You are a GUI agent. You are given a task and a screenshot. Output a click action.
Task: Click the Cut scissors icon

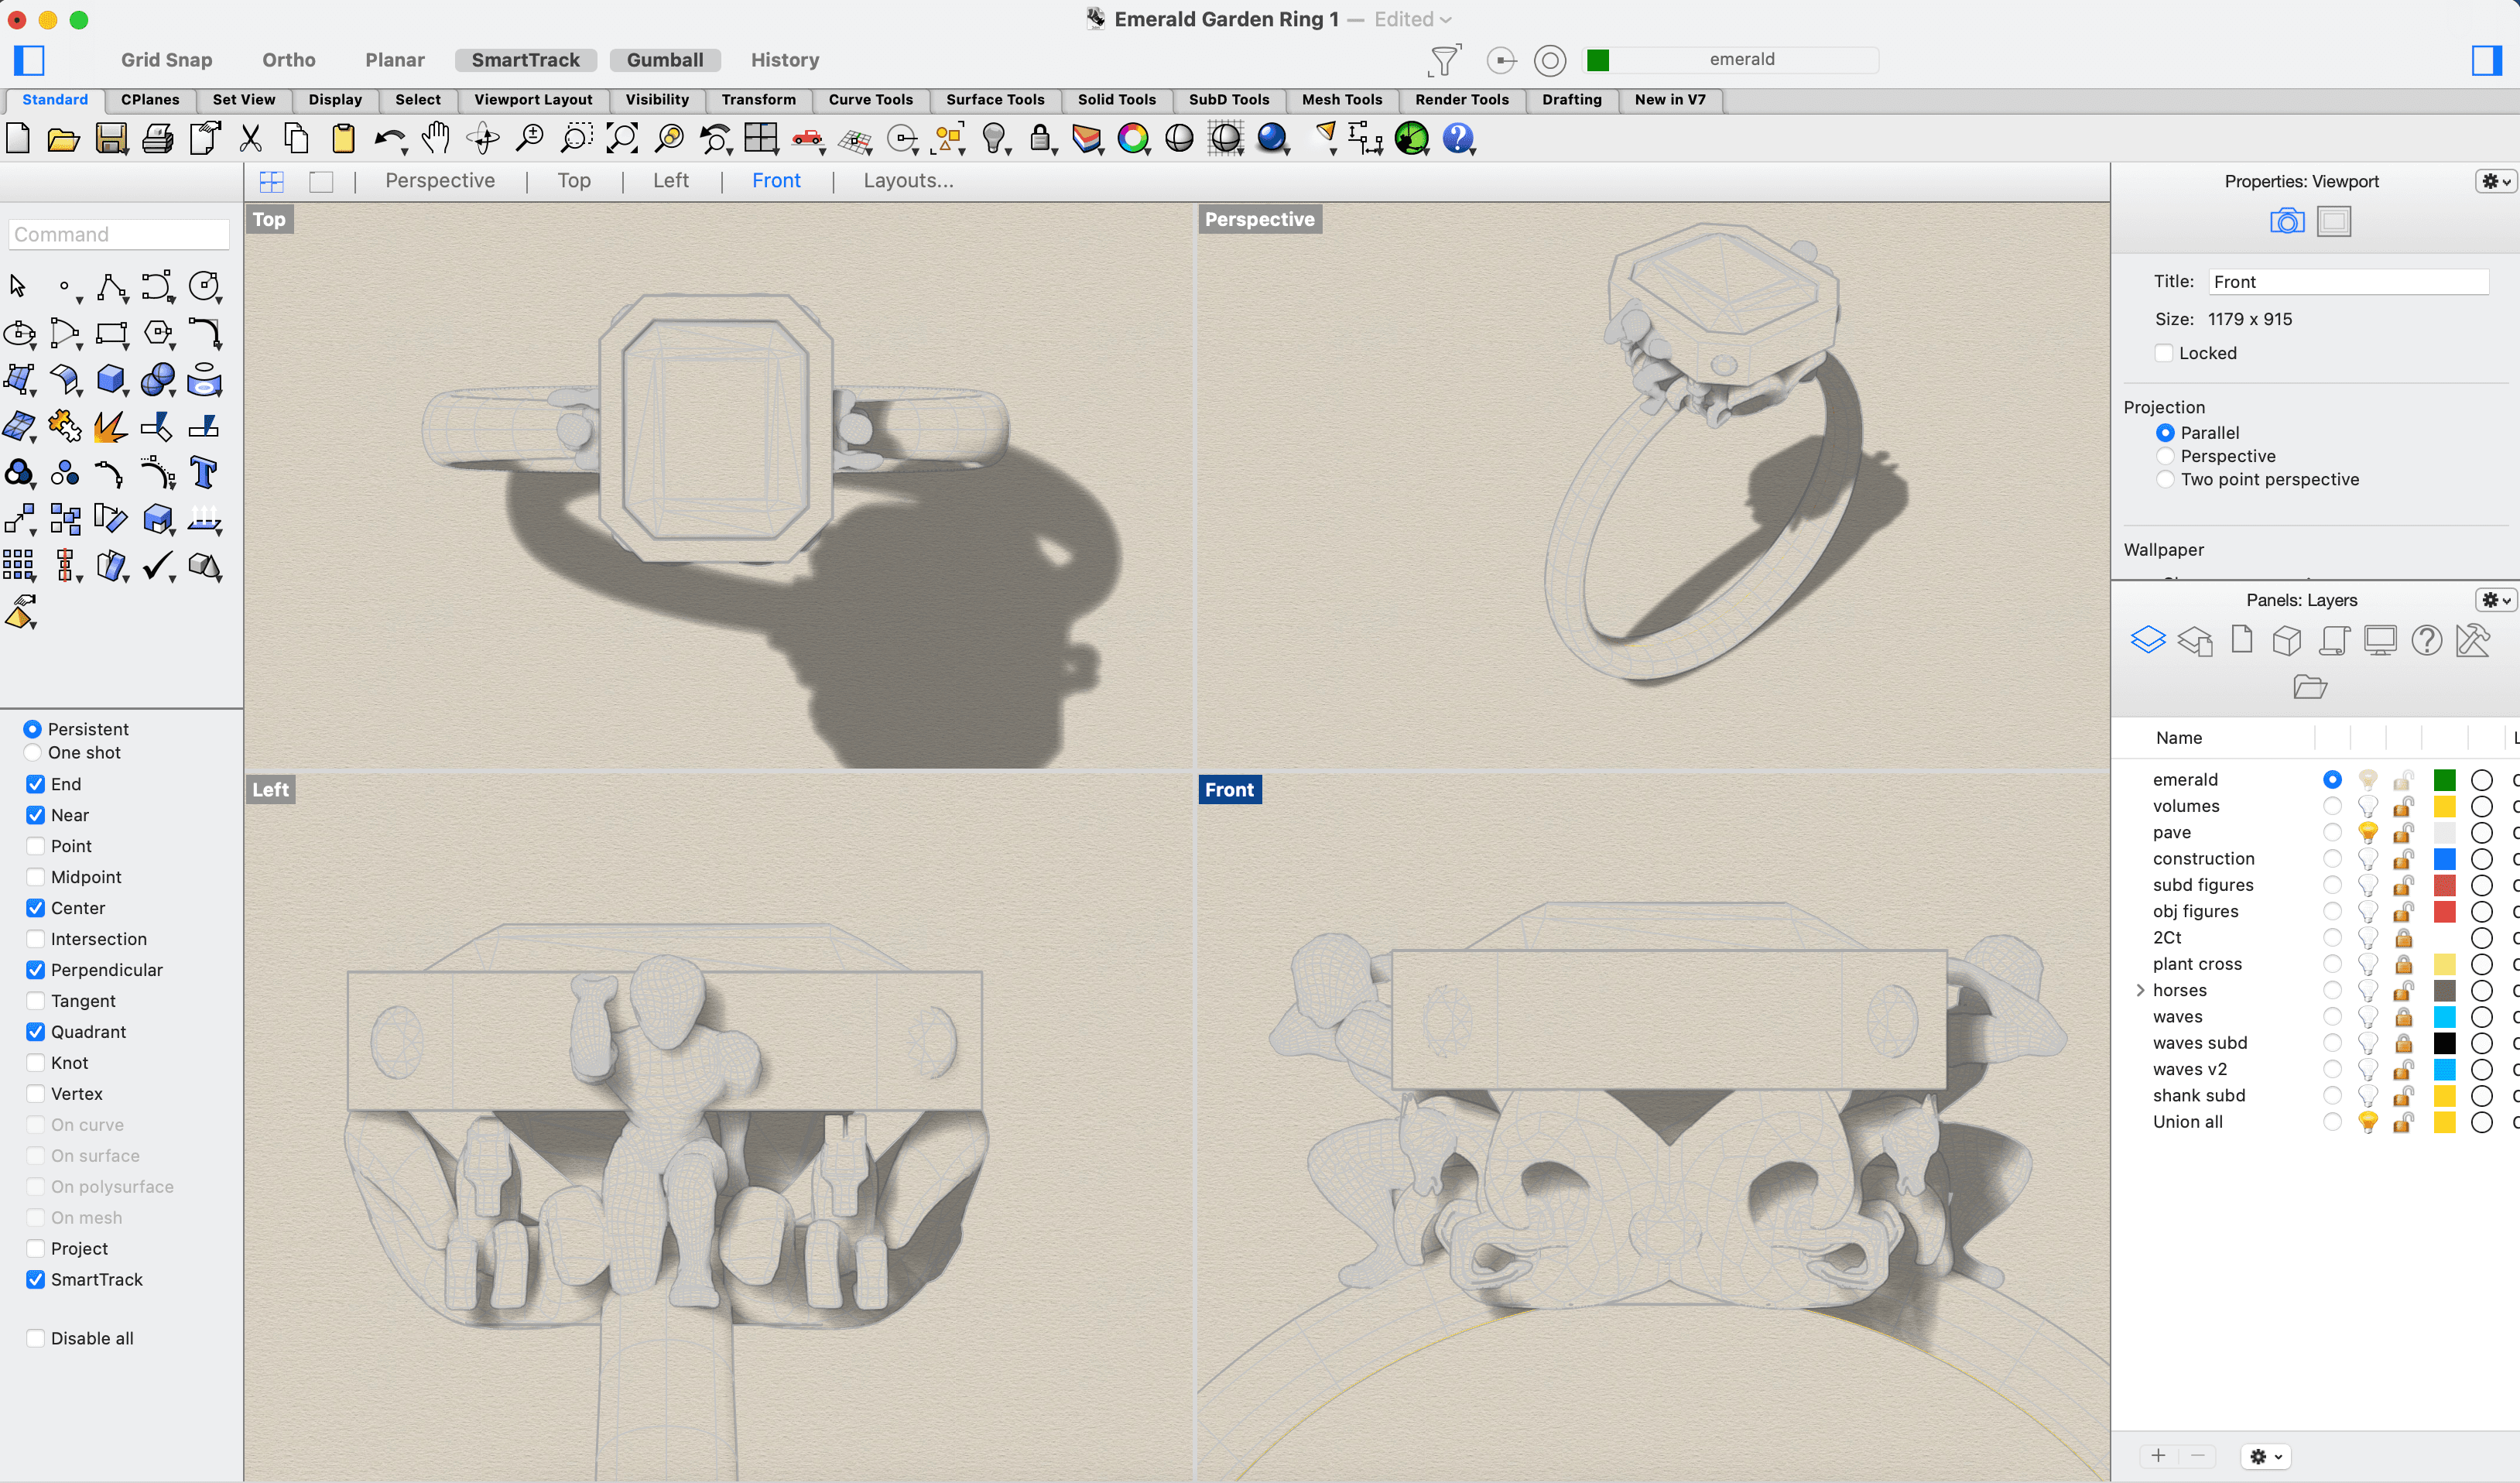pos(251,138)
